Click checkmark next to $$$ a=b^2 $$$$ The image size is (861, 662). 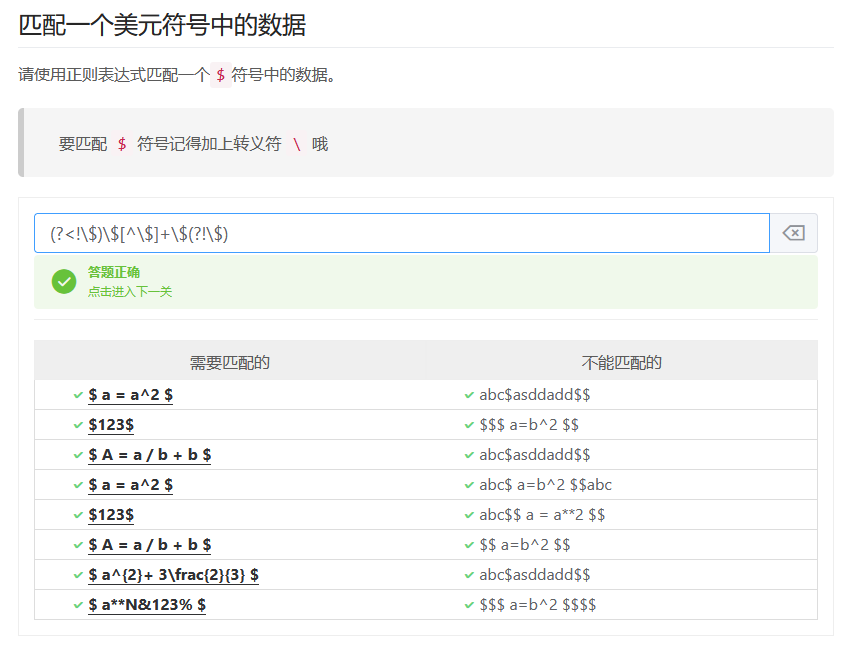coord(469,605)
